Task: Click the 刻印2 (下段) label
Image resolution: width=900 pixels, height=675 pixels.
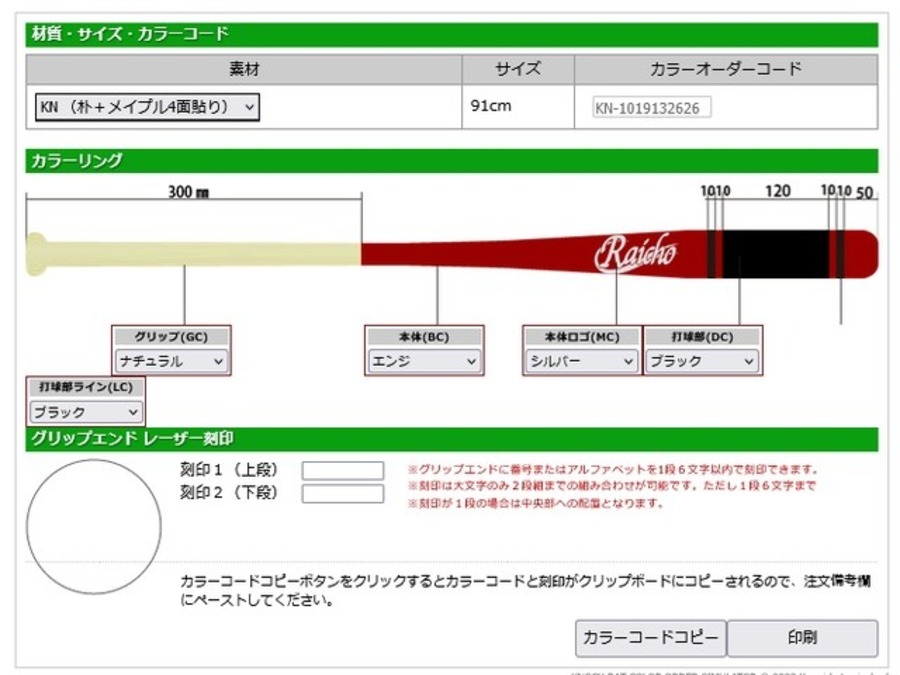Action: (x=228, y=492)
